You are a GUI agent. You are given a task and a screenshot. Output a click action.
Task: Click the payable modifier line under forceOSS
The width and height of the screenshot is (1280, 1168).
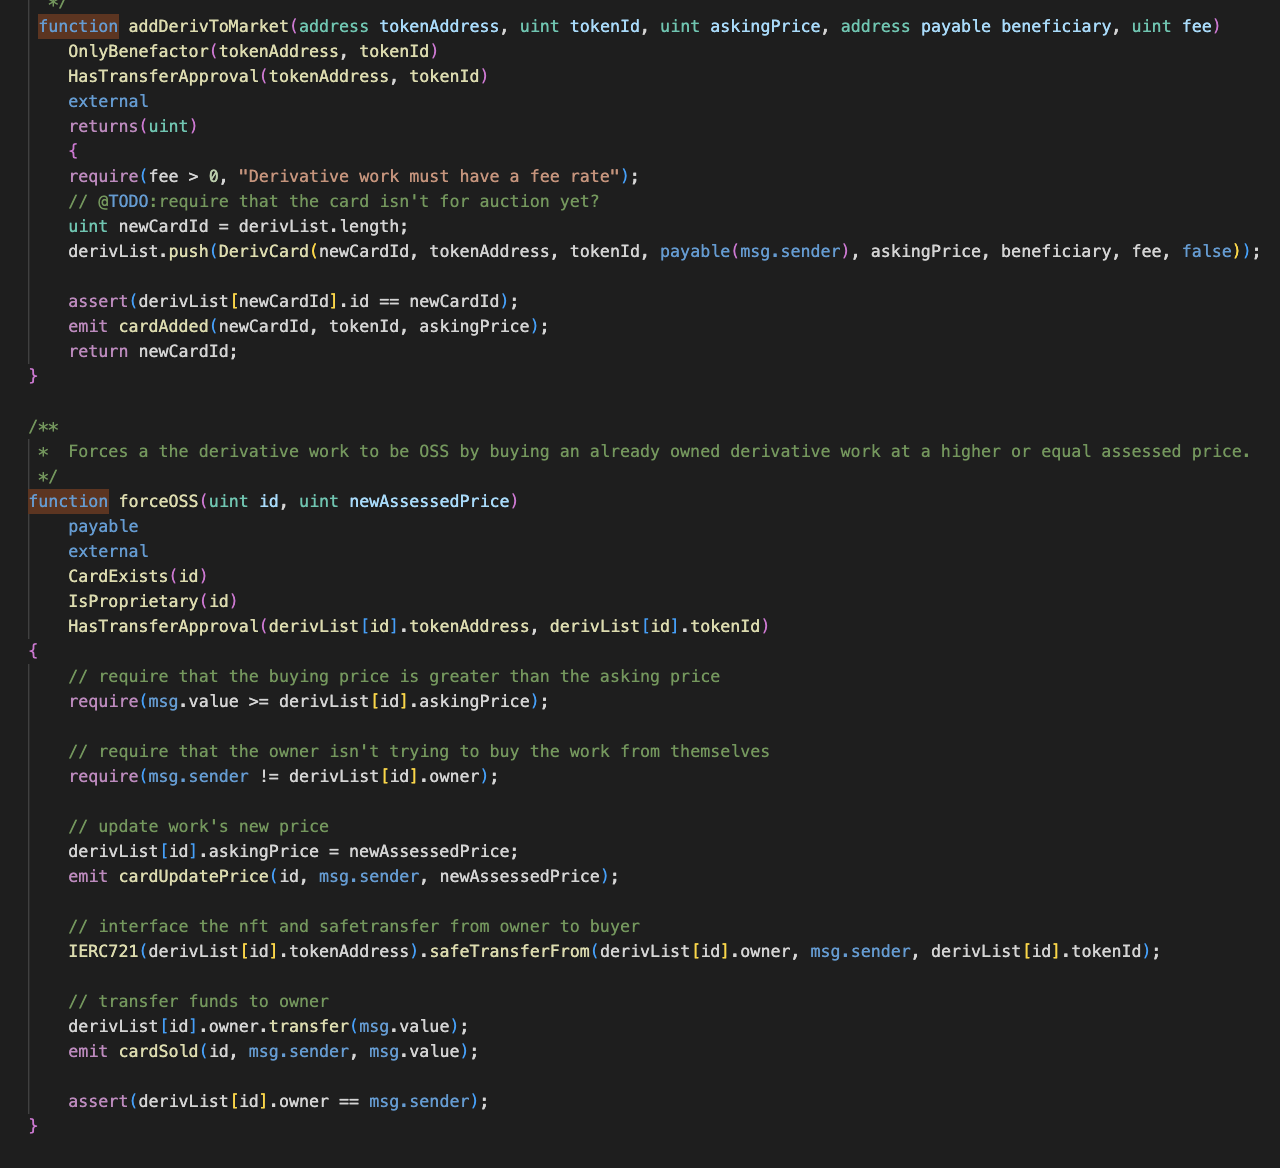click(103, 526)
